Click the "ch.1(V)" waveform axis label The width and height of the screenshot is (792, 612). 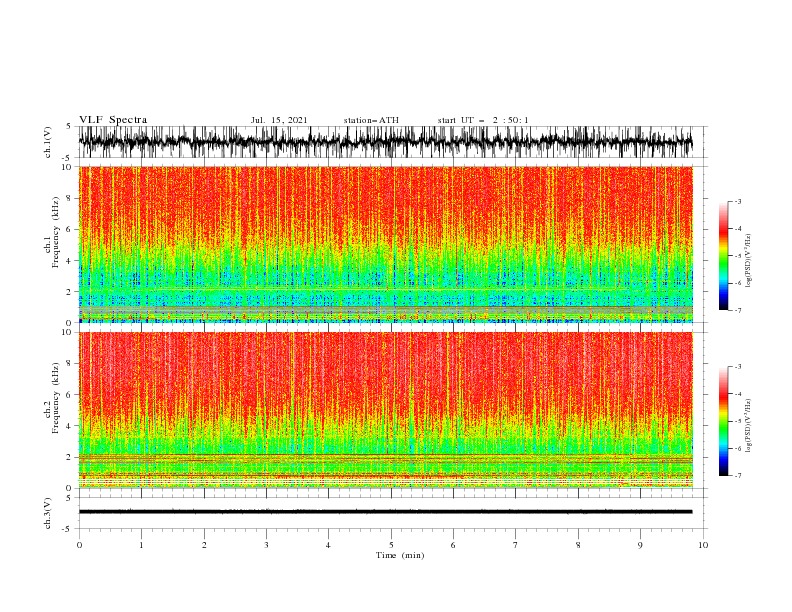click(48, 142)
